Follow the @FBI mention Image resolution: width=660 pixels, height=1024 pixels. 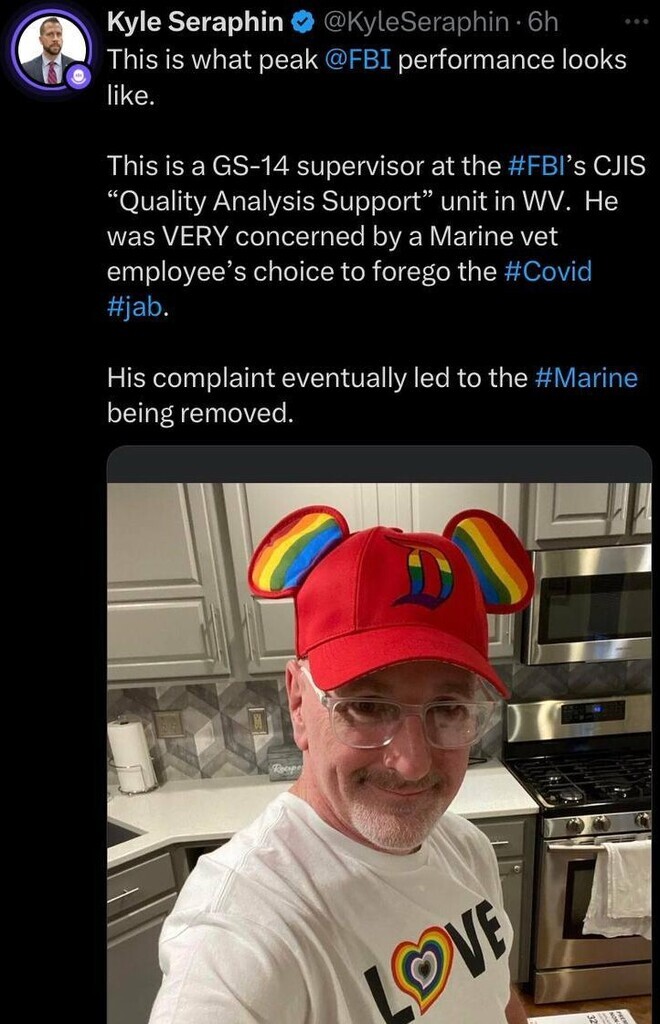[358, 59]
